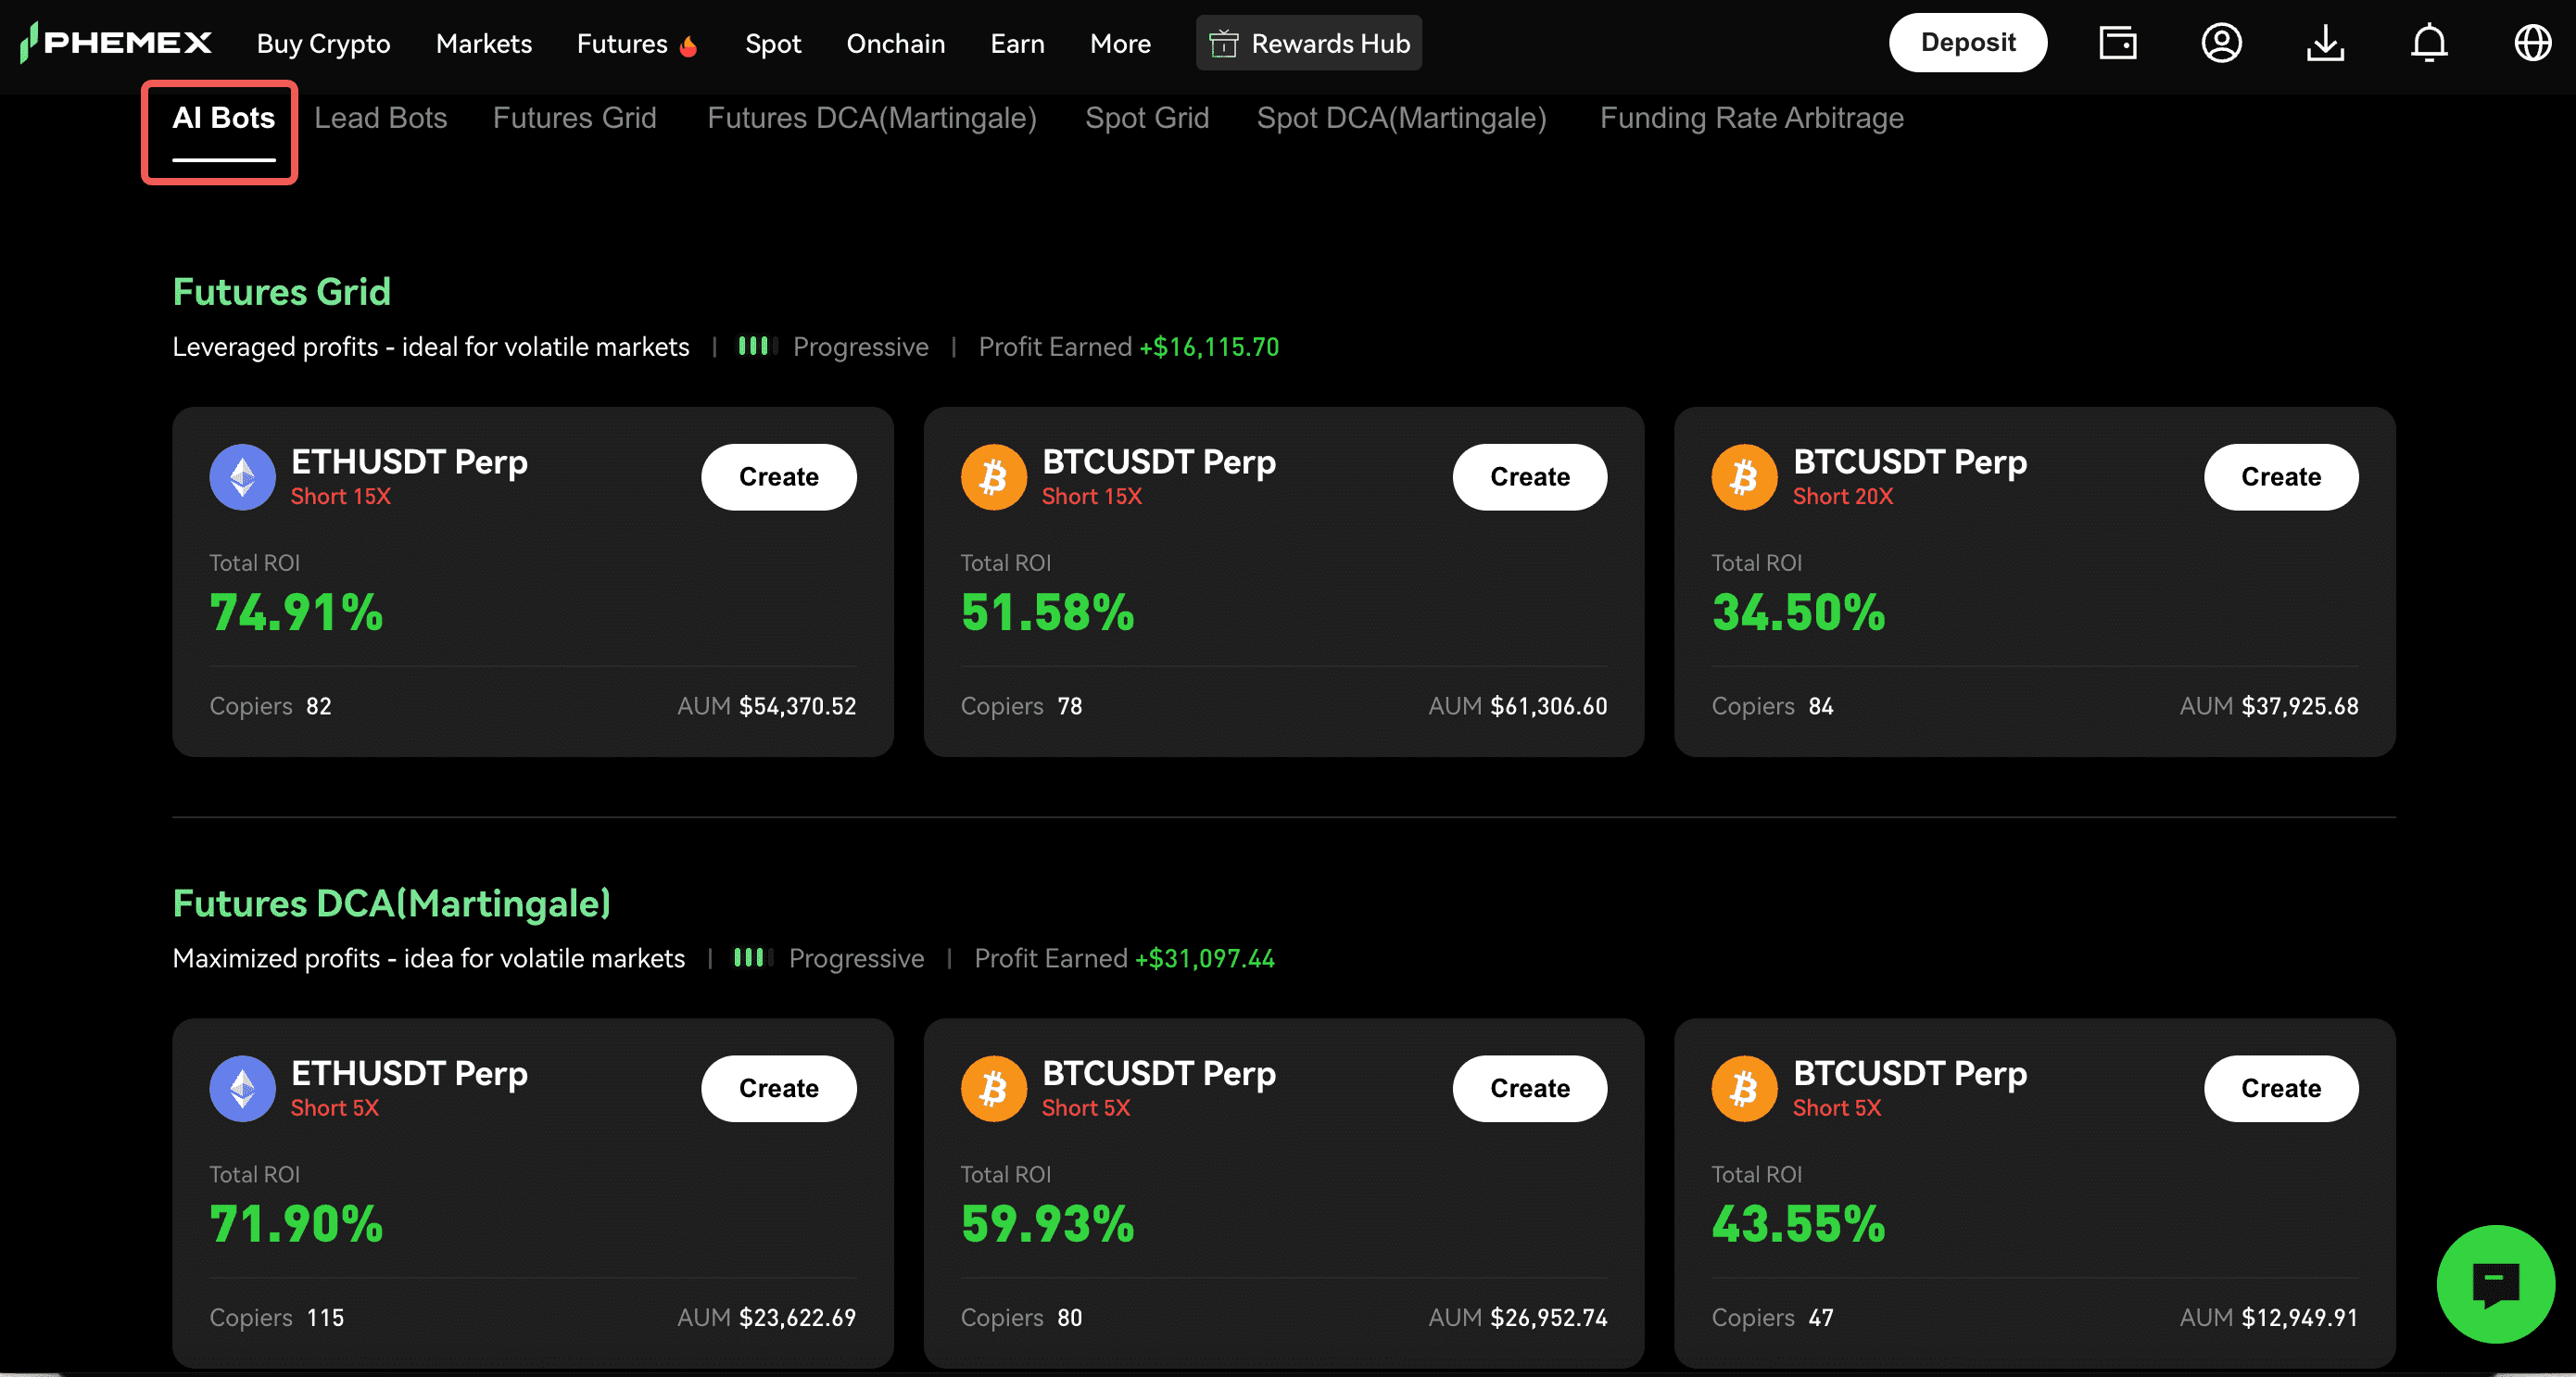The image size is (2576, 1377).
Task: Create the ETHUSDT Short 15X grid bot
Action: (778, 477)
